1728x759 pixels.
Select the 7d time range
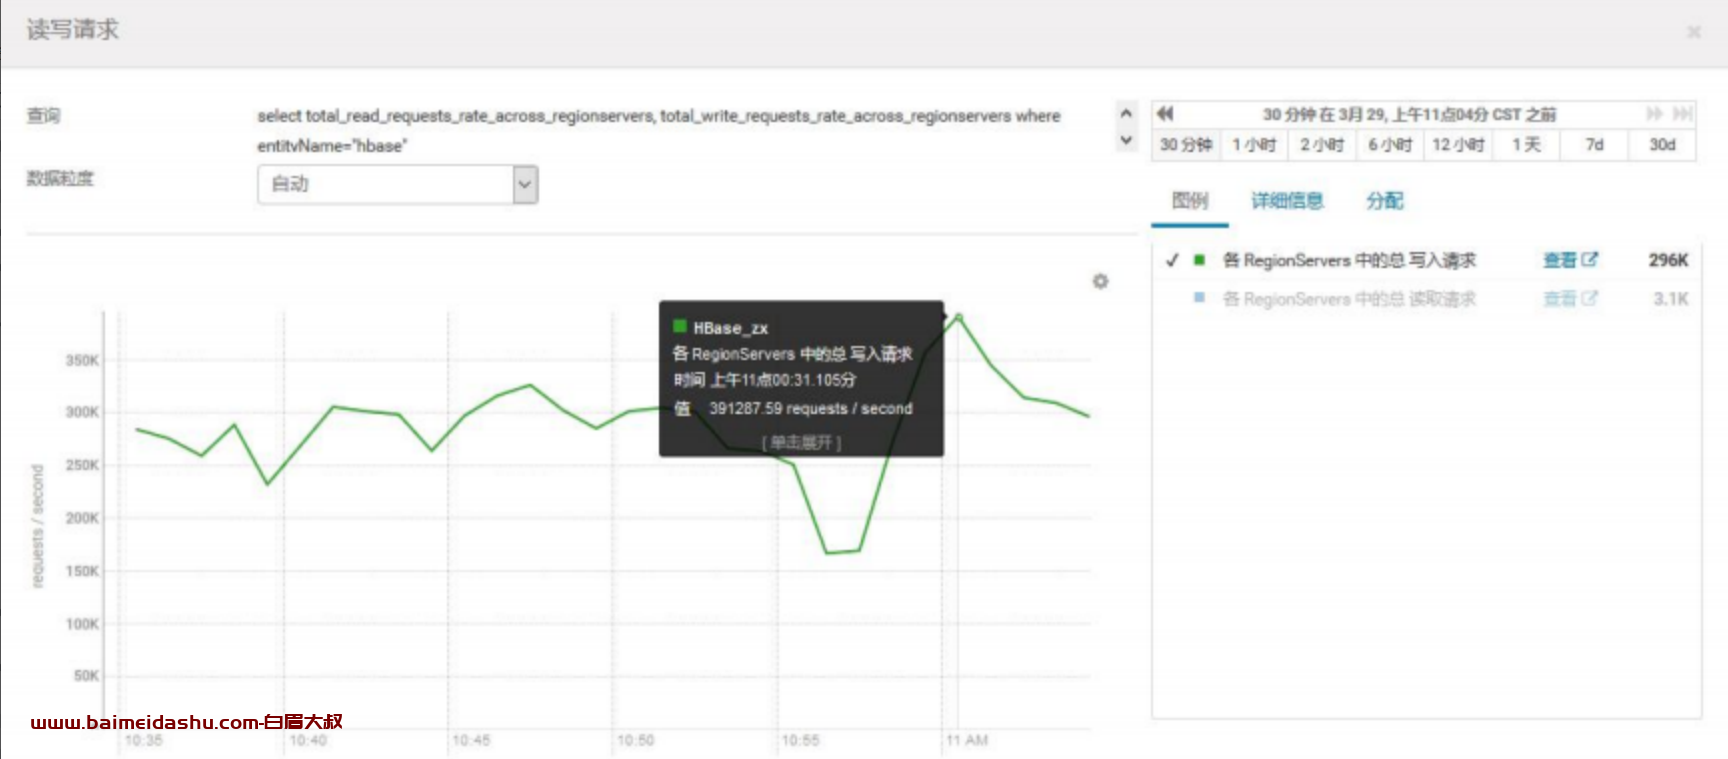click(x=1594, y=145)
